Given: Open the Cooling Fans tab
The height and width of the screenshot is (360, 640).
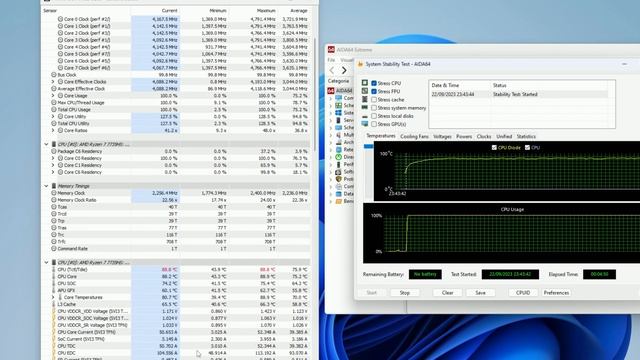Looking at the screenshot, I should point(414,136).
